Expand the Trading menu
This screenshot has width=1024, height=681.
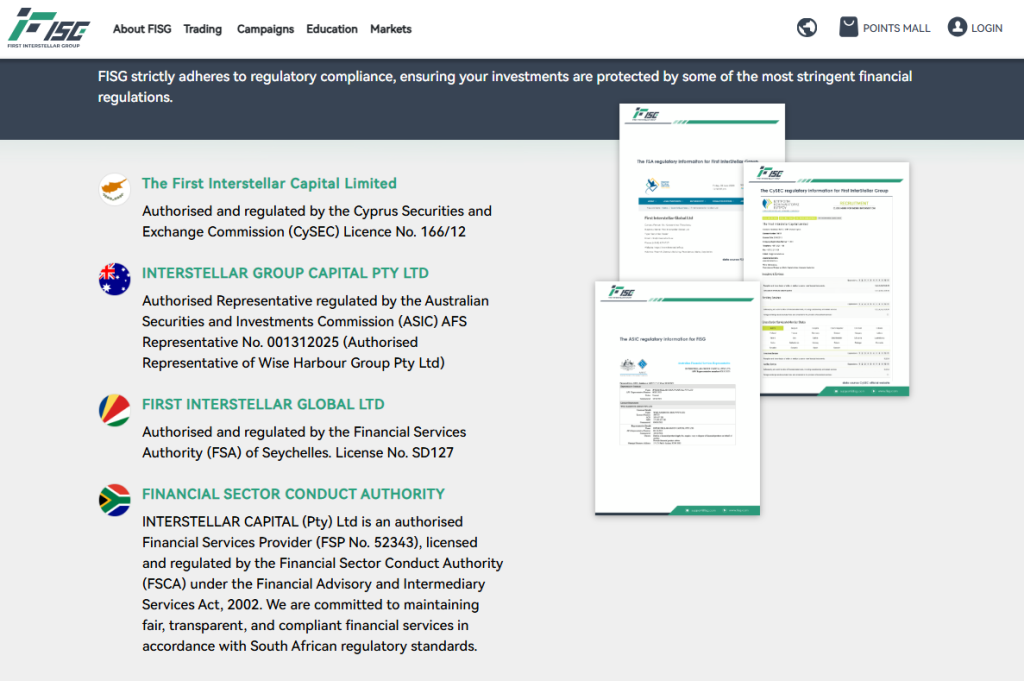(x=203, y=29)
